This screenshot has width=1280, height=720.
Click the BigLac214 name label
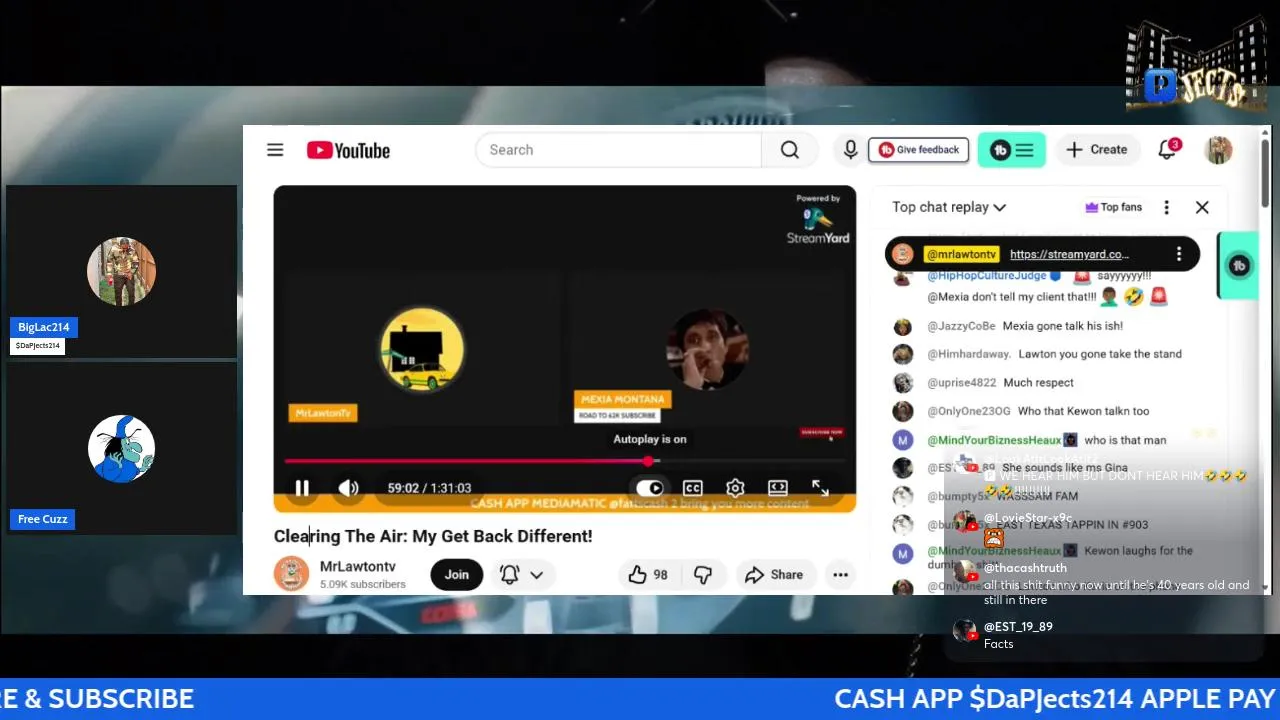(44, 327)
